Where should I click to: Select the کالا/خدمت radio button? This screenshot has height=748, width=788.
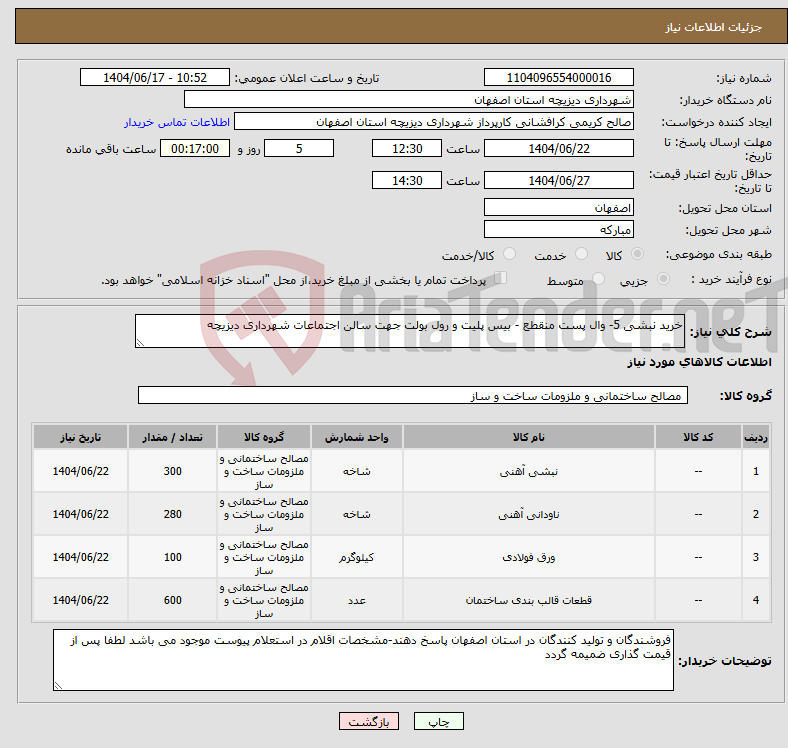pos(510,254)
